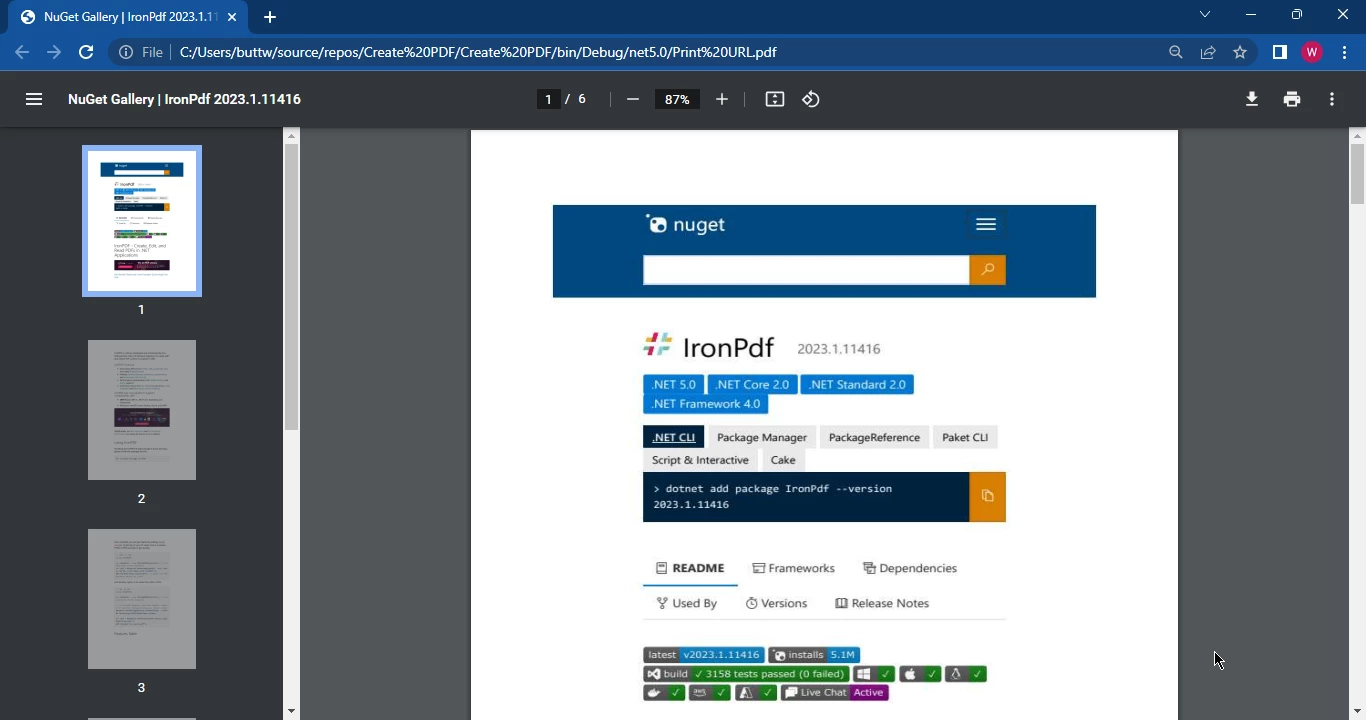The height and width of the screenshot is (720, 1366).
Task: Bookmark this page with star icon
Action: coord(1240,52)
